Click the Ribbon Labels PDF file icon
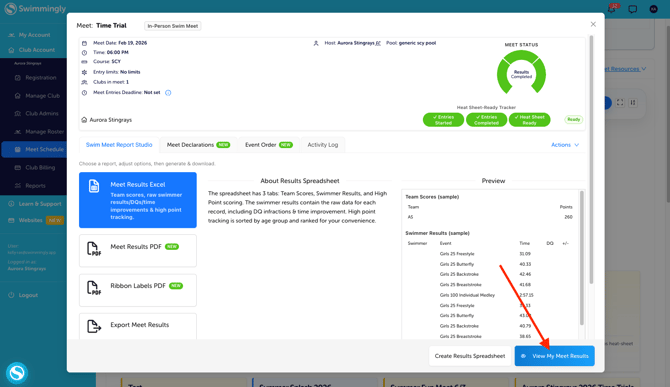 tap(94, 287)
